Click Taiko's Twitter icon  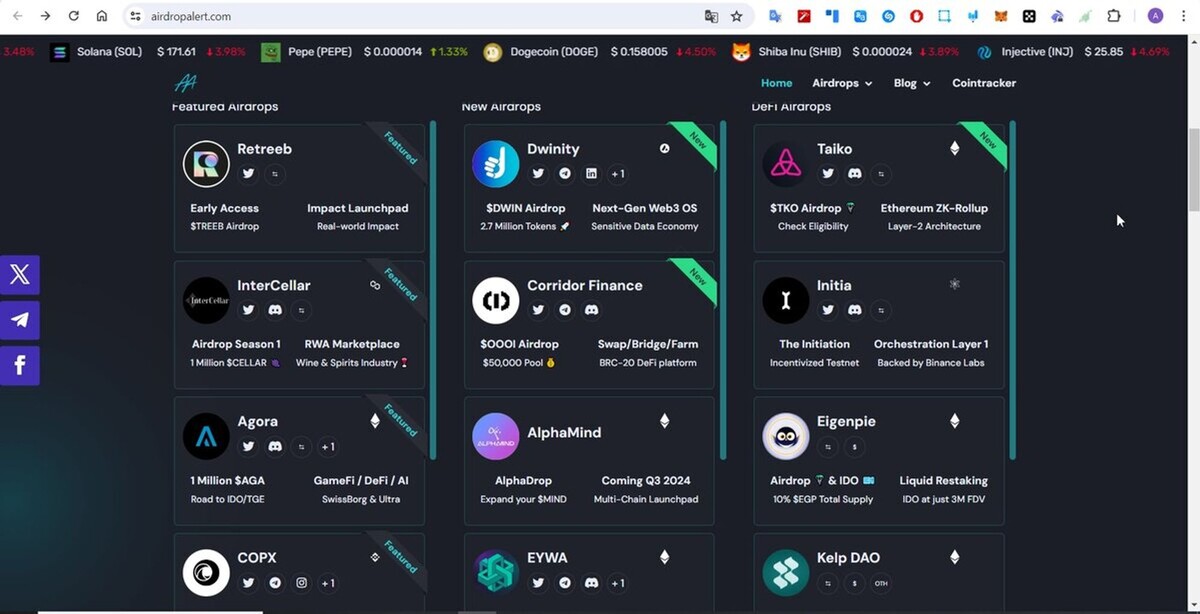pyautogui.click(x=828, y=174)
